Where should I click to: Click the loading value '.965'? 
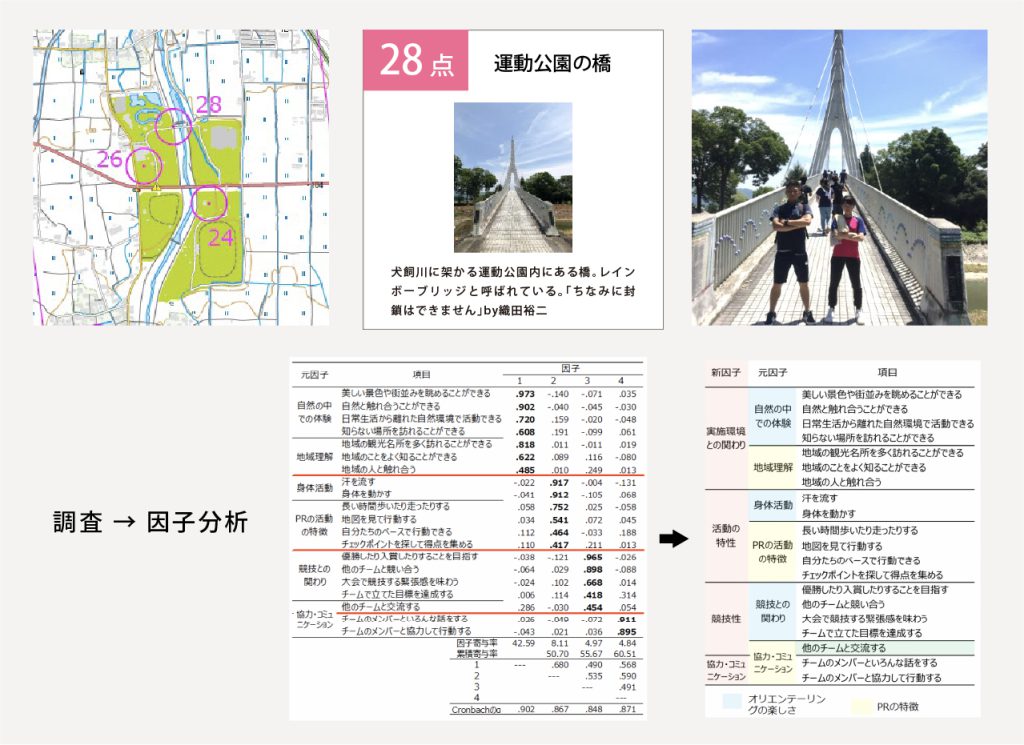click(x=593, y=557)
